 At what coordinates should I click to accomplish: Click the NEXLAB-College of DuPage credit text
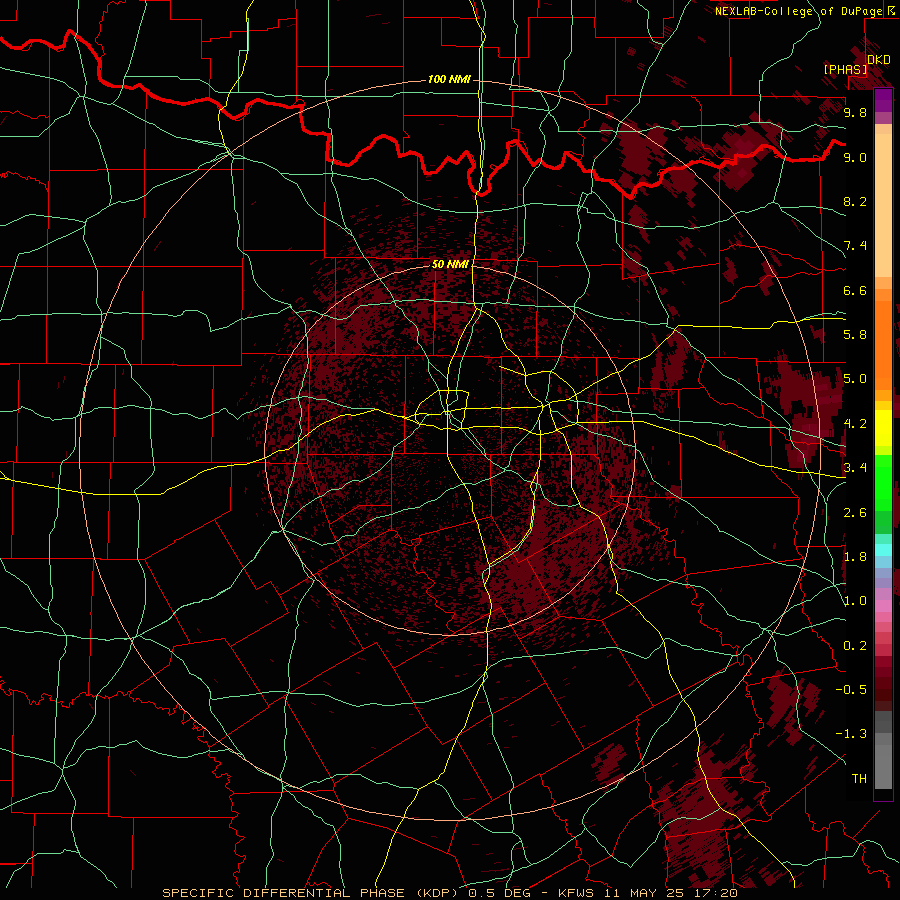tap(798, 11)
